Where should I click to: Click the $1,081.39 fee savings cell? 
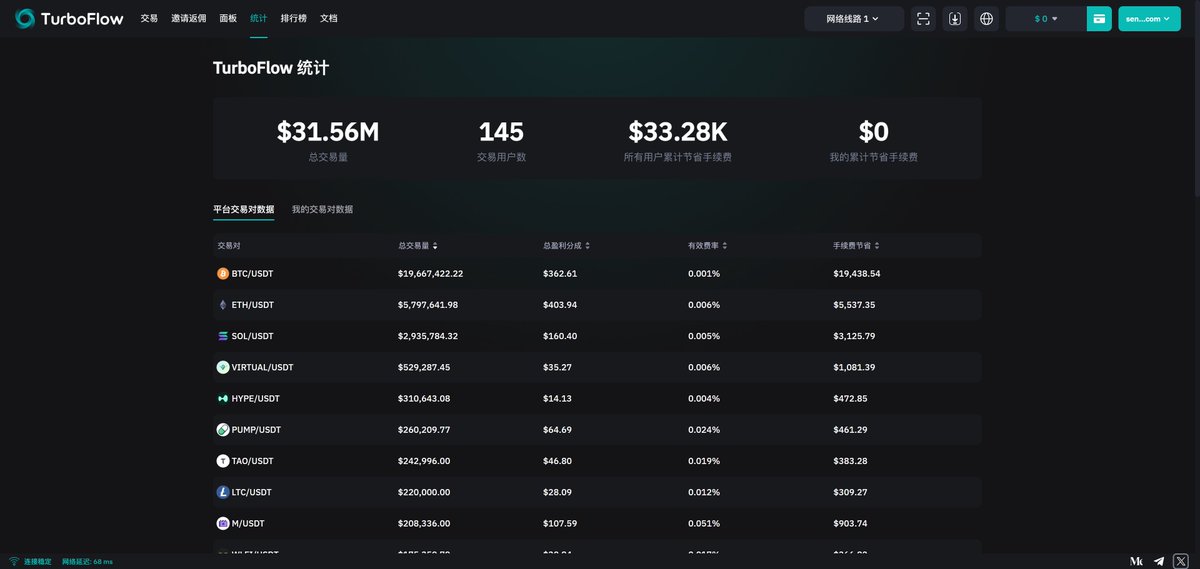(854, 367)
